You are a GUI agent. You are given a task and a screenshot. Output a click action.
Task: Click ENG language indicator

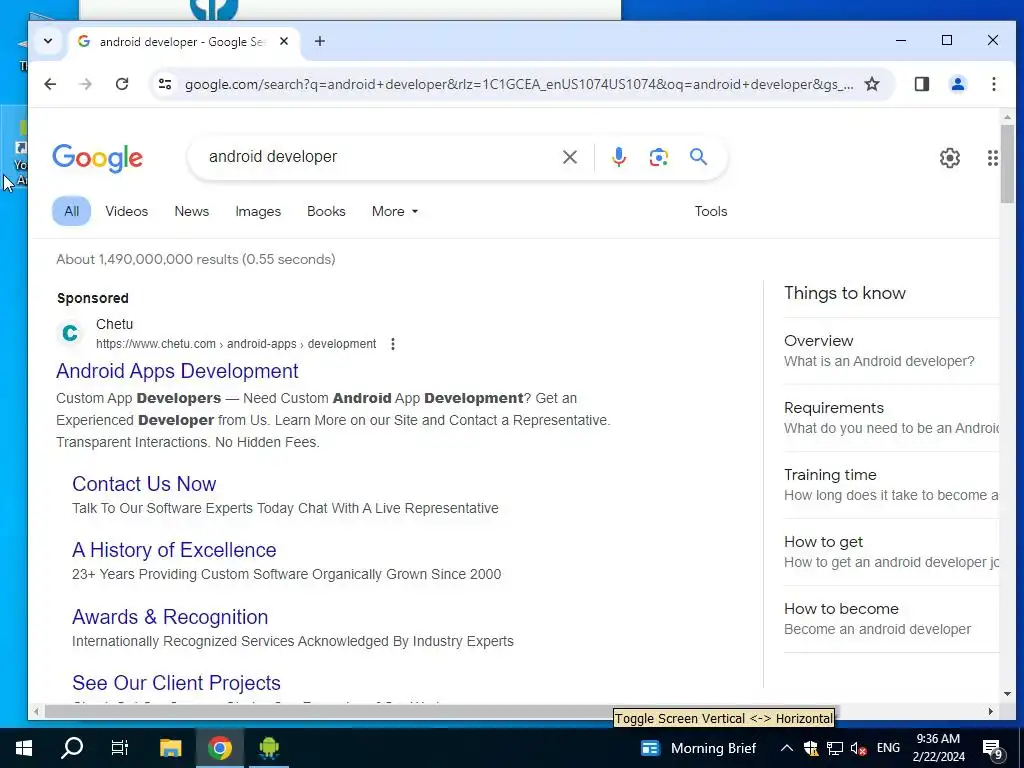[888, 748]
